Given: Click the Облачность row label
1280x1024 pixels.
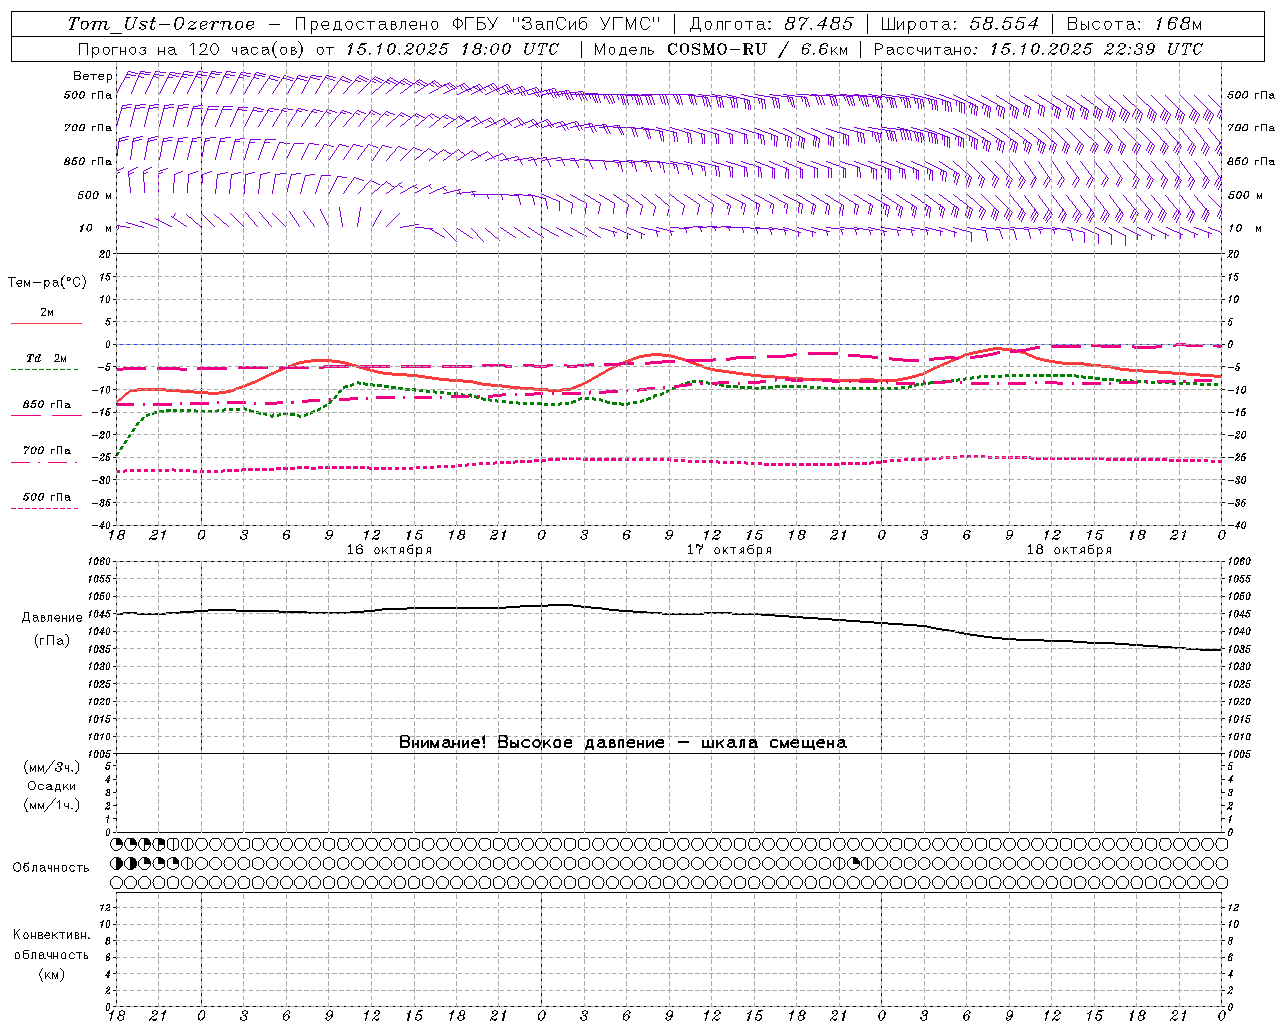Looking at the screenshot, I should coord(51,868).
